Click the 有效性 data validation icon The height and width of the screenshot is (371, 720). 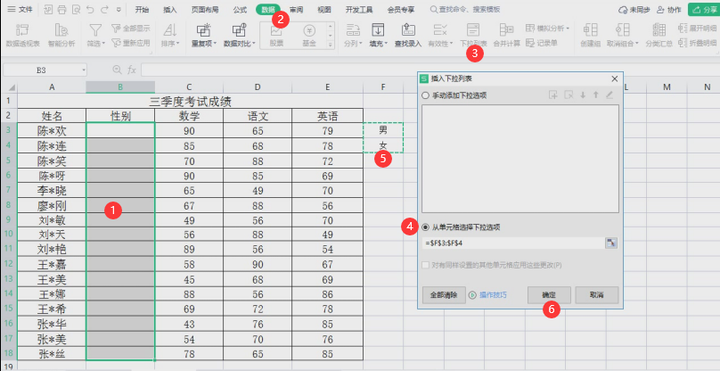pos(440,30)
